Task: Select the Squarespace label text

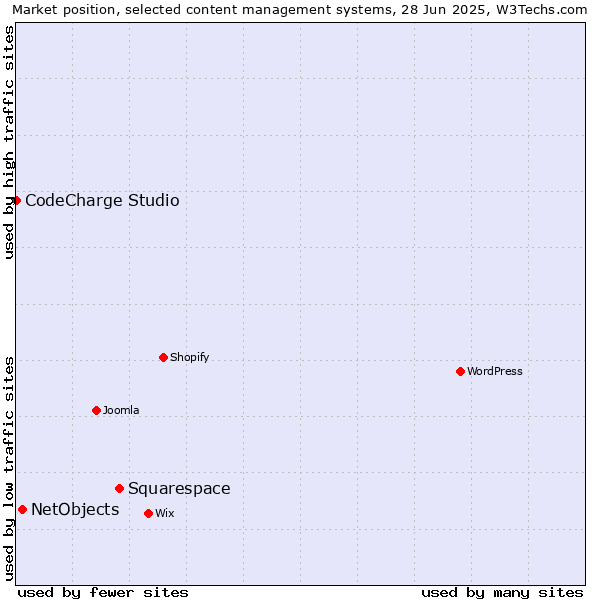Action: tap(179, 489)
